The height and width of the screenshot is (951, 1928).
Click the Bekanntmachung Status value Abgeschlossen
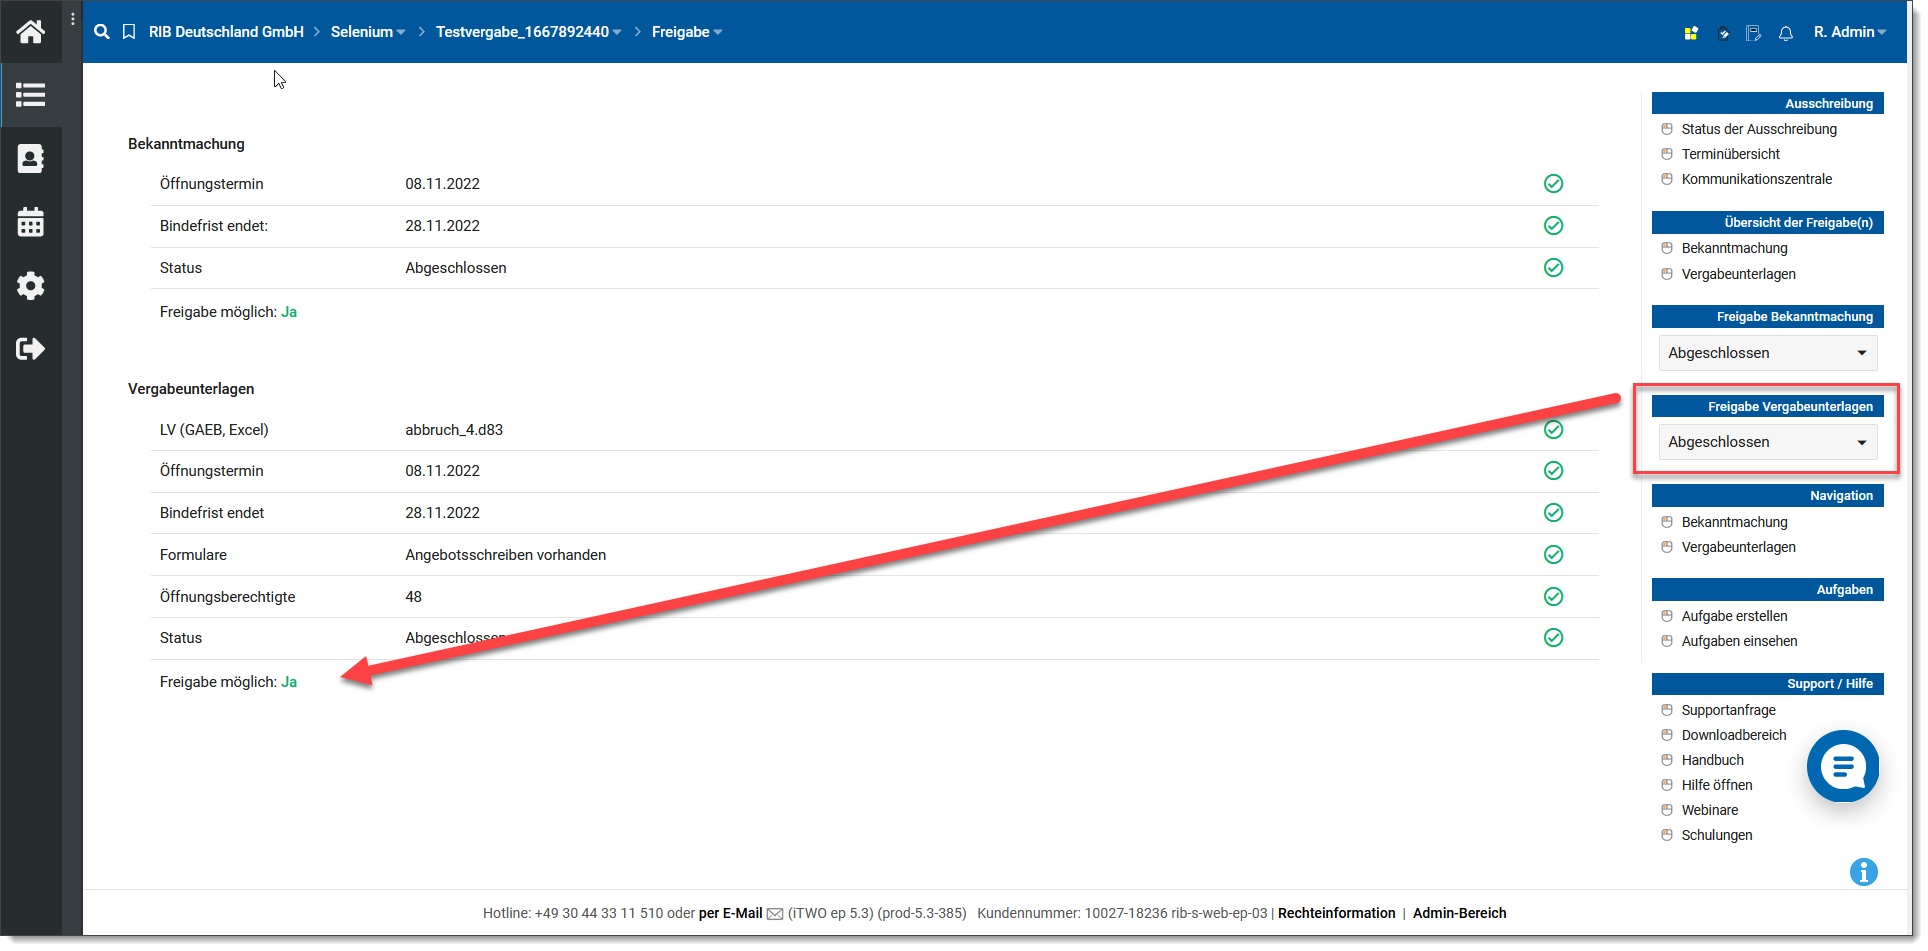[x=456, y=268]
